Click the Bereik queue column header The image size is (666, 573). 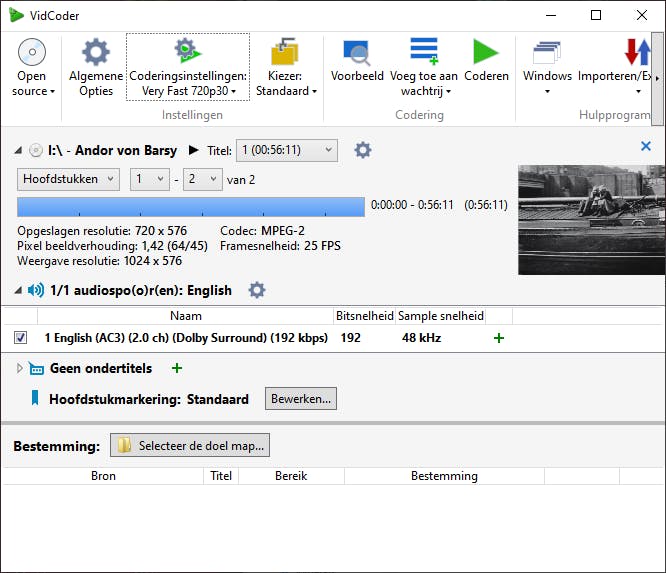[x=291, y=476]
